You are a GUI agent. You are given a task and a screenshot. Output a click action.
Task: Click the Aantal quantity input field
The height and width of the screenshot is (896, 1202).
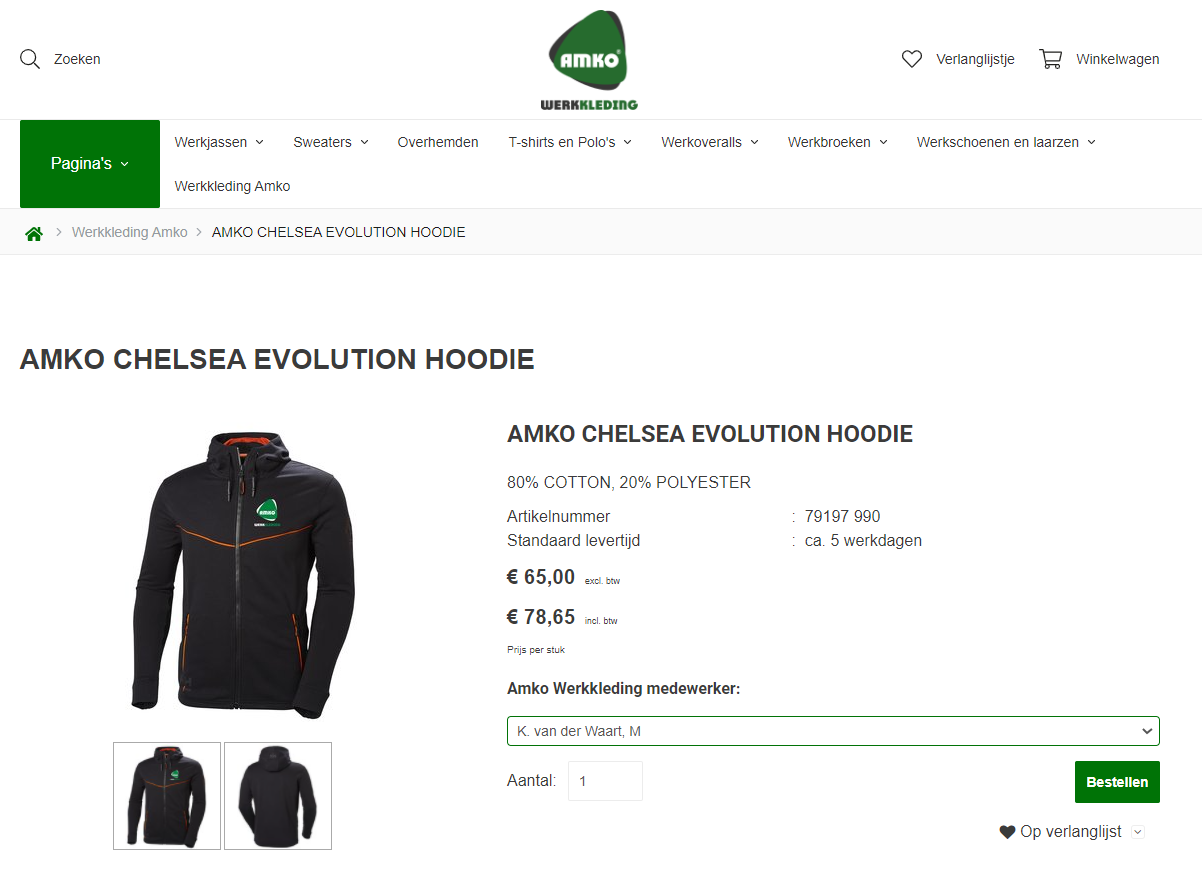click(x=605, y=781)
